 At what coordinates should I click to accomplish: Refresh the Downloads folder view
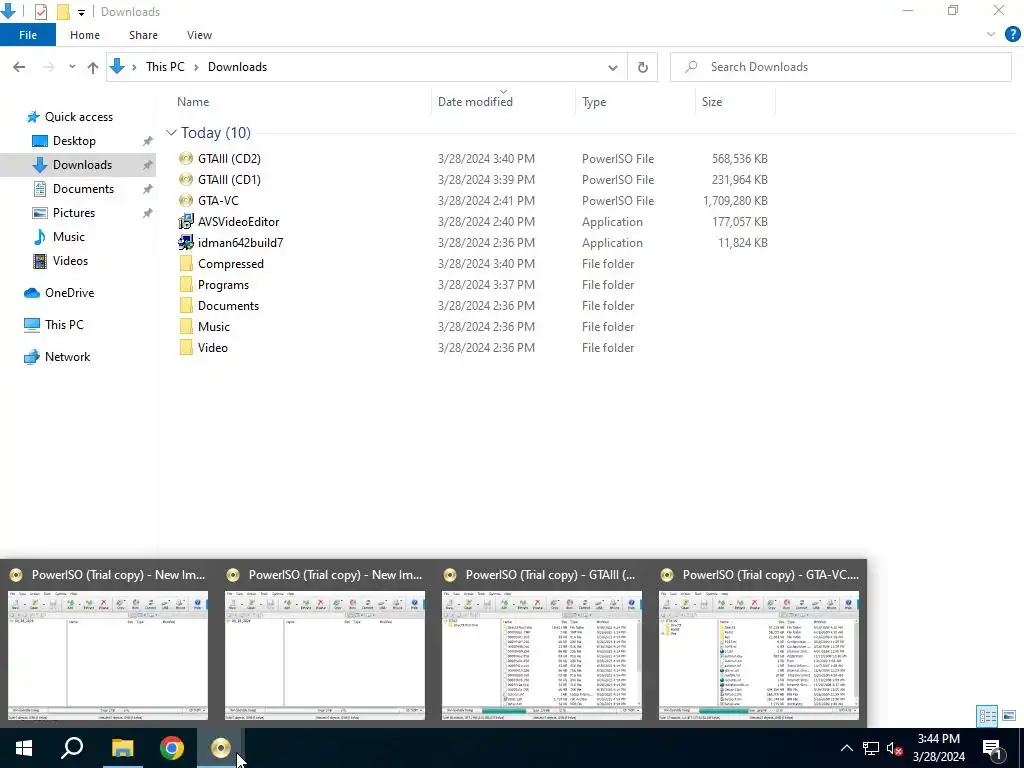click(x=643, y=67)
